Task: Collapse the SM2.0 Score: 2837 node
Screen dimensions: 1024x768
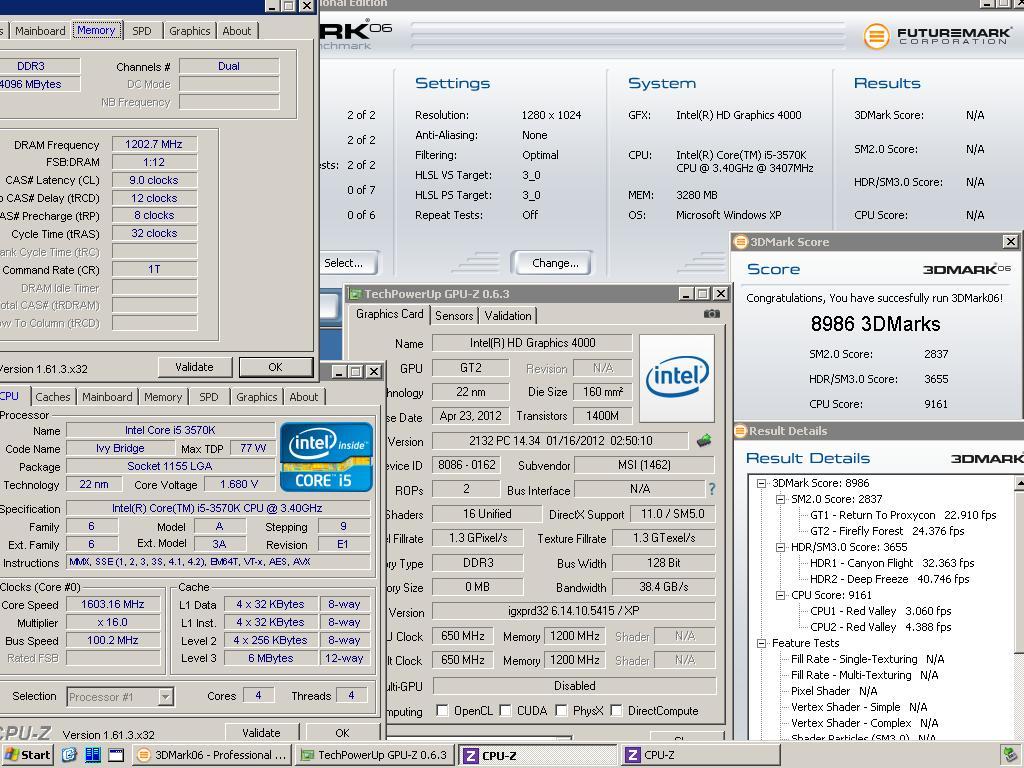Action: pos(780,499)
